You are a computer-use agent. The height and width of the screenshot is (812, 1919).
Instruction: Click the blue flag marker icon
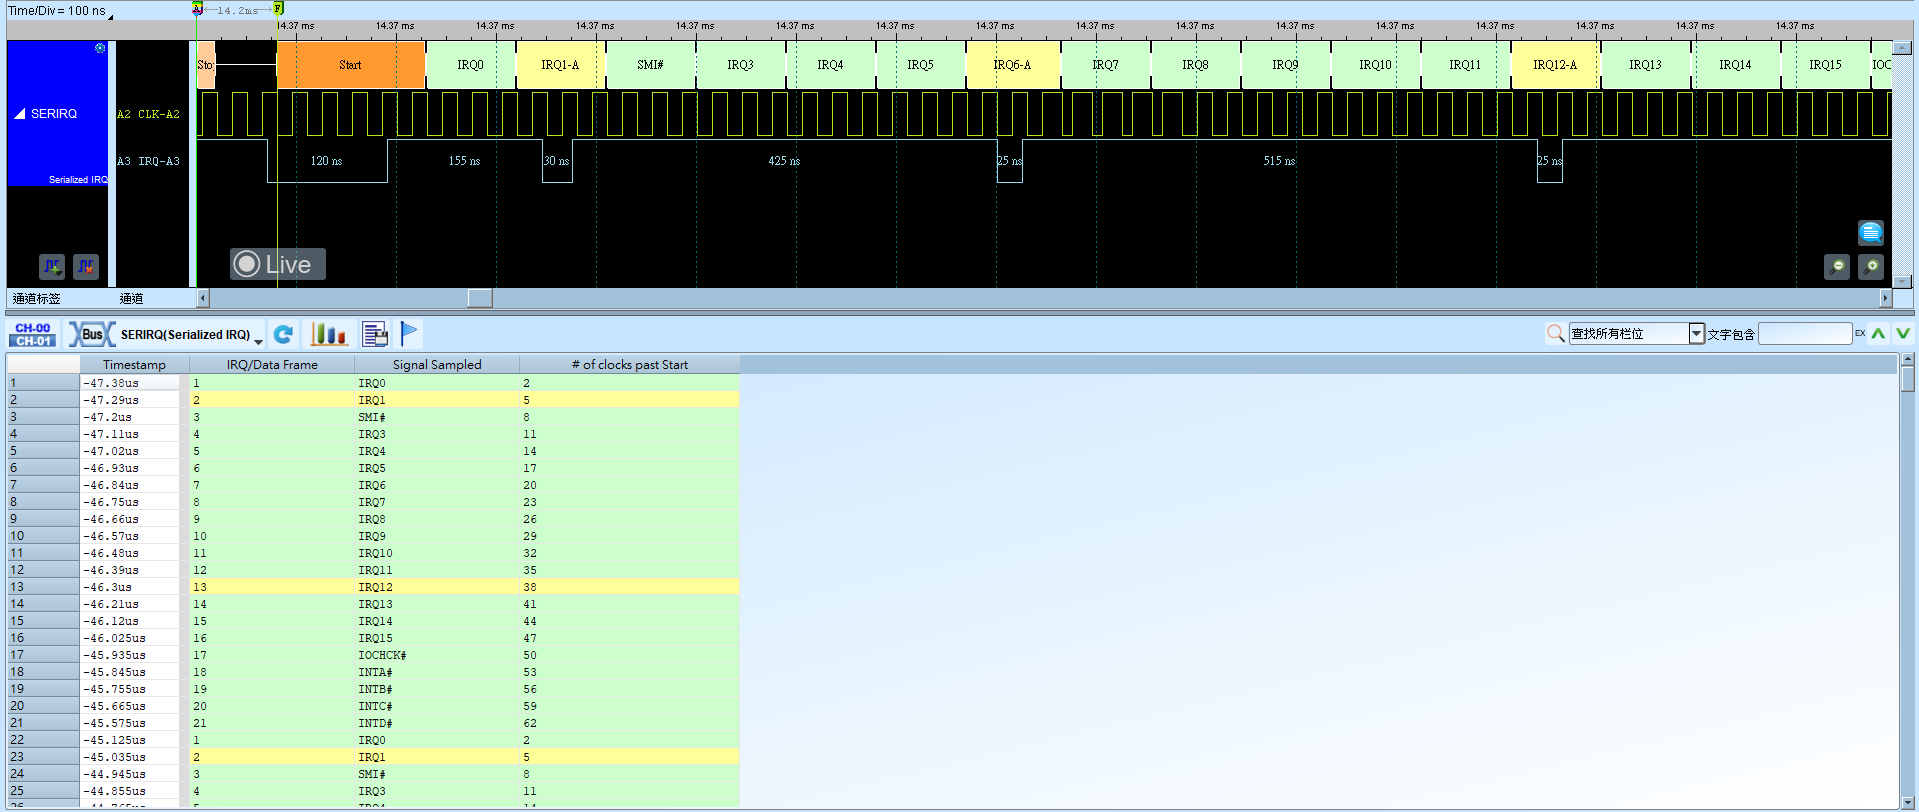(410, 333)
